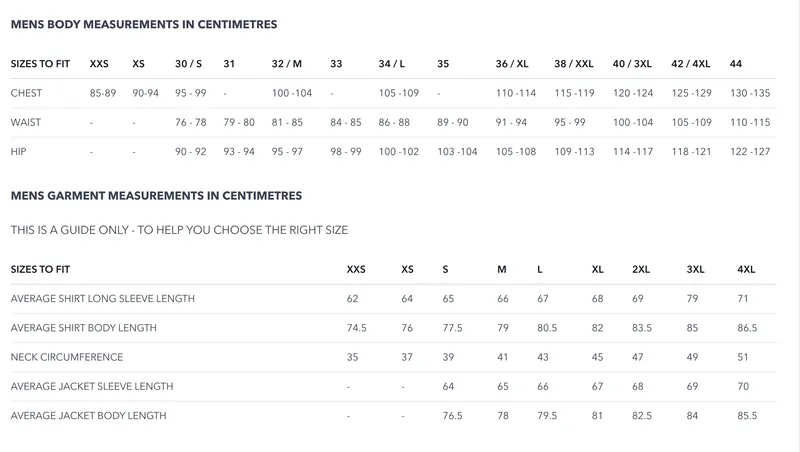
Task: Click the jacket body length value 85.5
Action: point(747,415)
